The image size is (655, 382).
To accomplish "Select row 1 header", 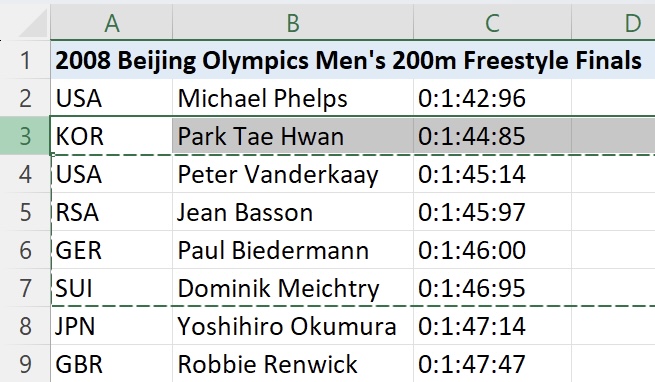I will click(x=25, y=60).
